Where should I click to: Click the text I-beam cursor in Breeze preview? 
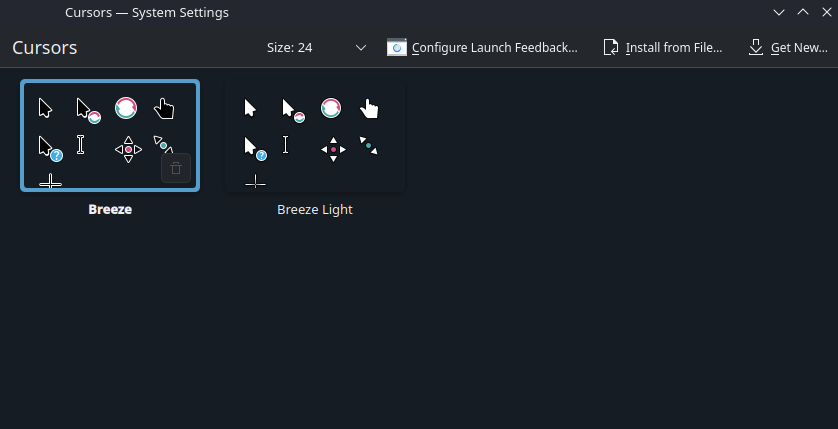pos(81,144)
